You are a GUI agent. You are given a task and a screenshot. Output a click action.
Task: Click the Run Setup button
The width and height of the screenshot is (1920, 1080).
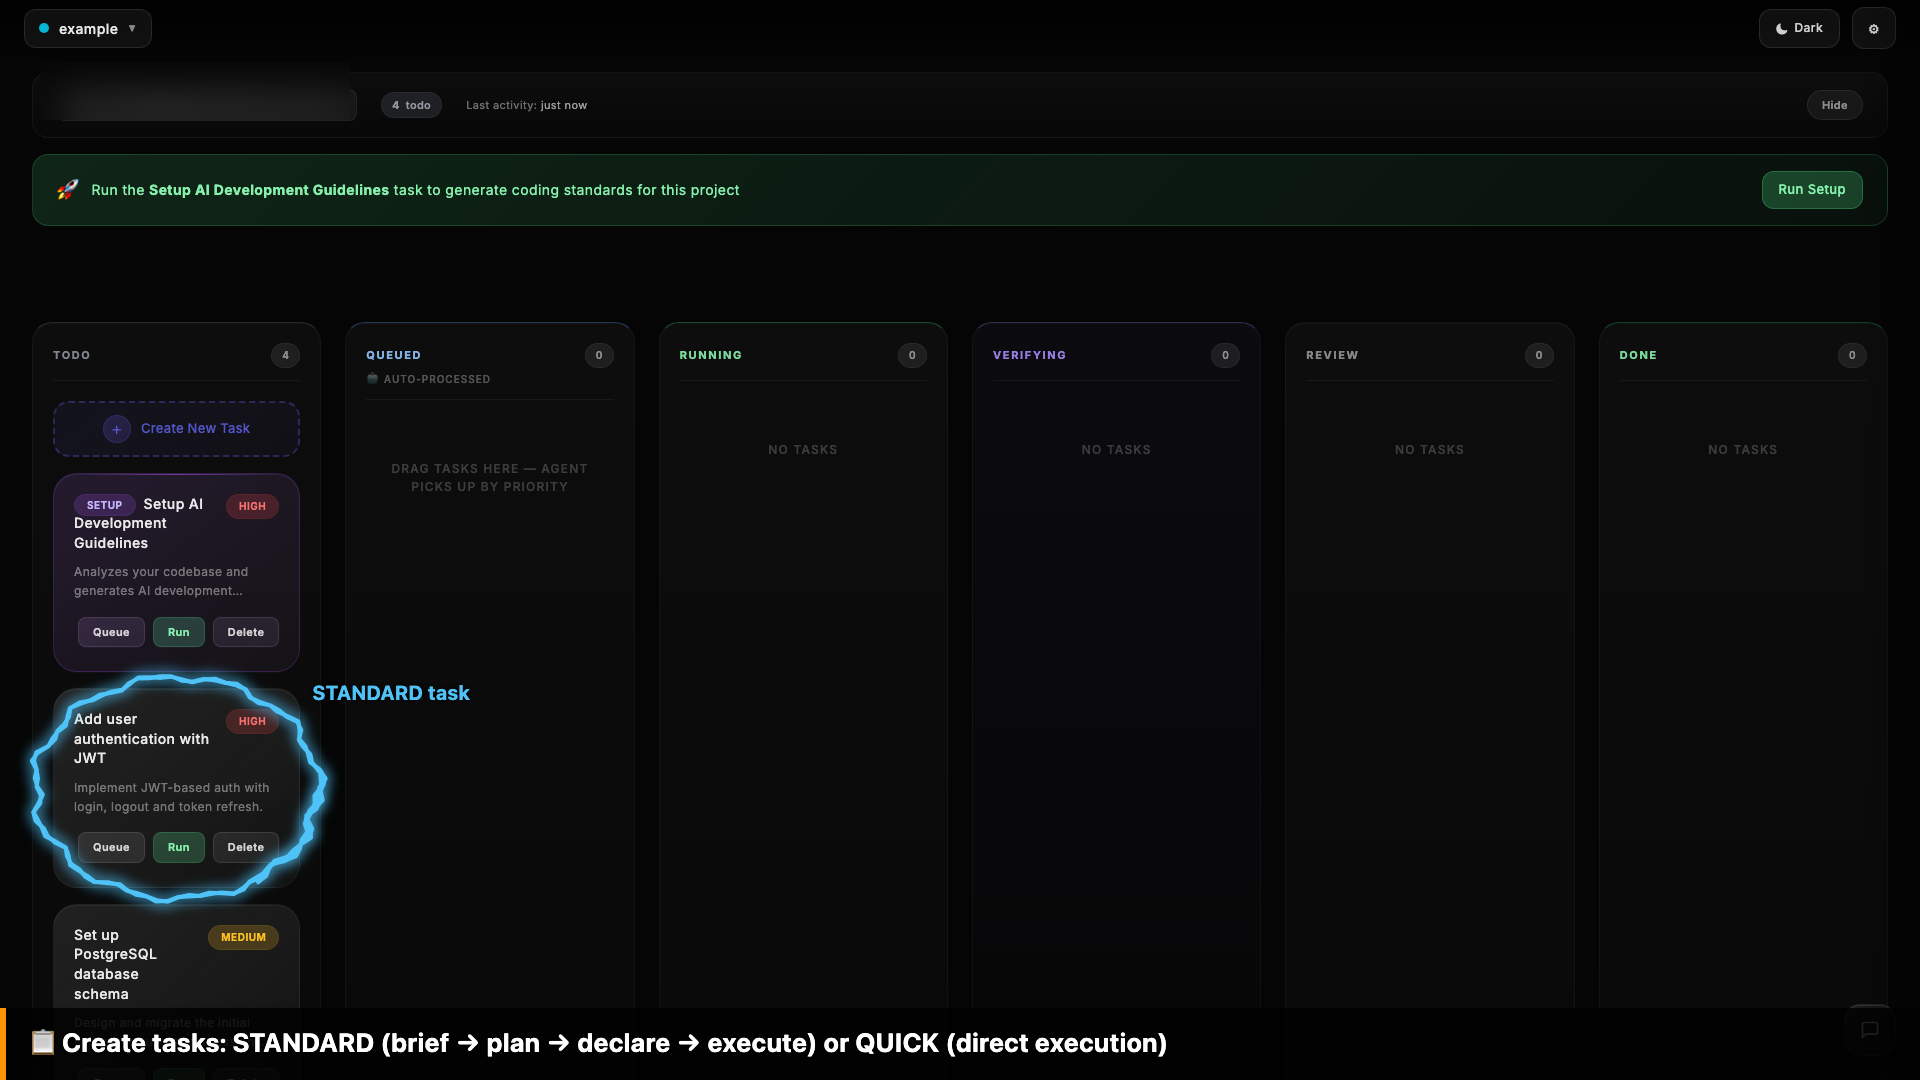pos(1811,189)
